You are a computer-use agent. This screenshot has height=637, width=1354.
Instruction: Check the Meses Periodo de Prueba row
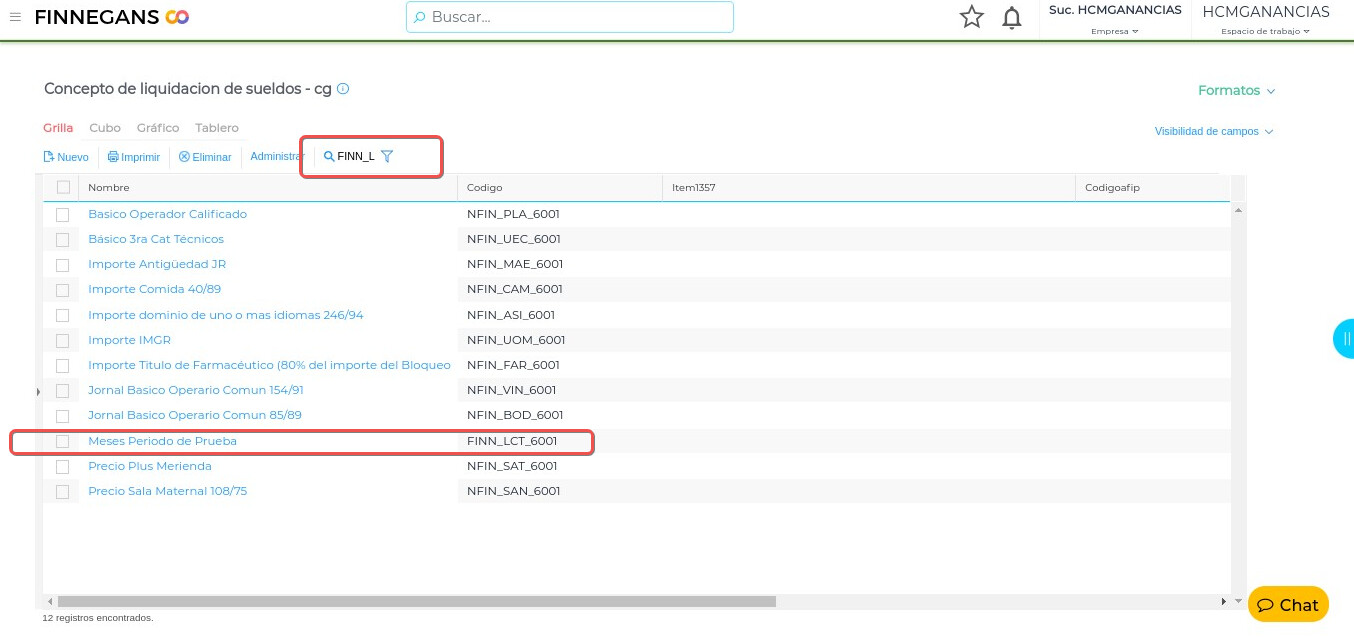63,441
